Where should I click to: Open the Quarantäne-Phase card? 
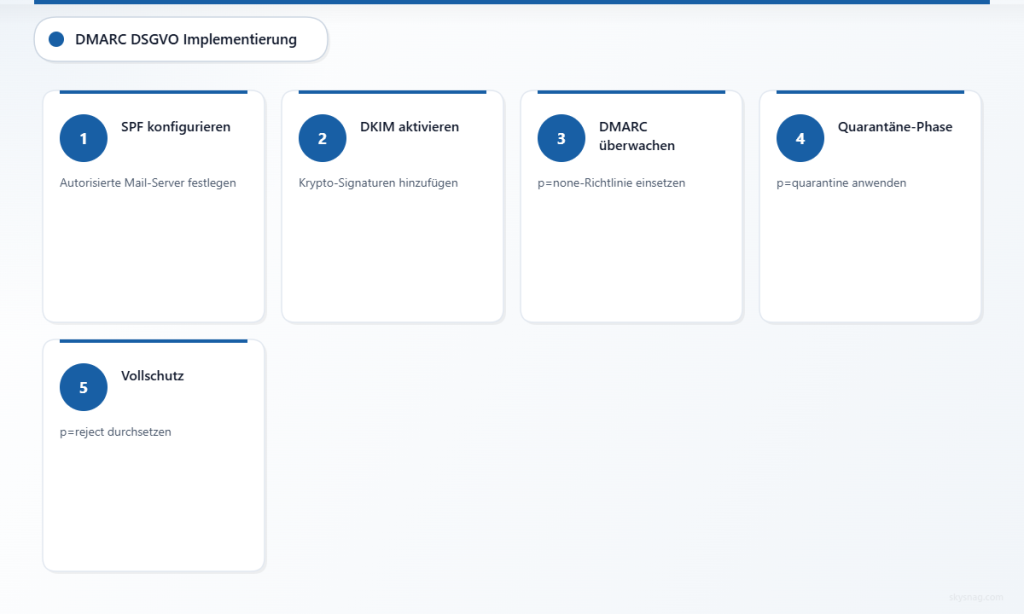[870, 250]
